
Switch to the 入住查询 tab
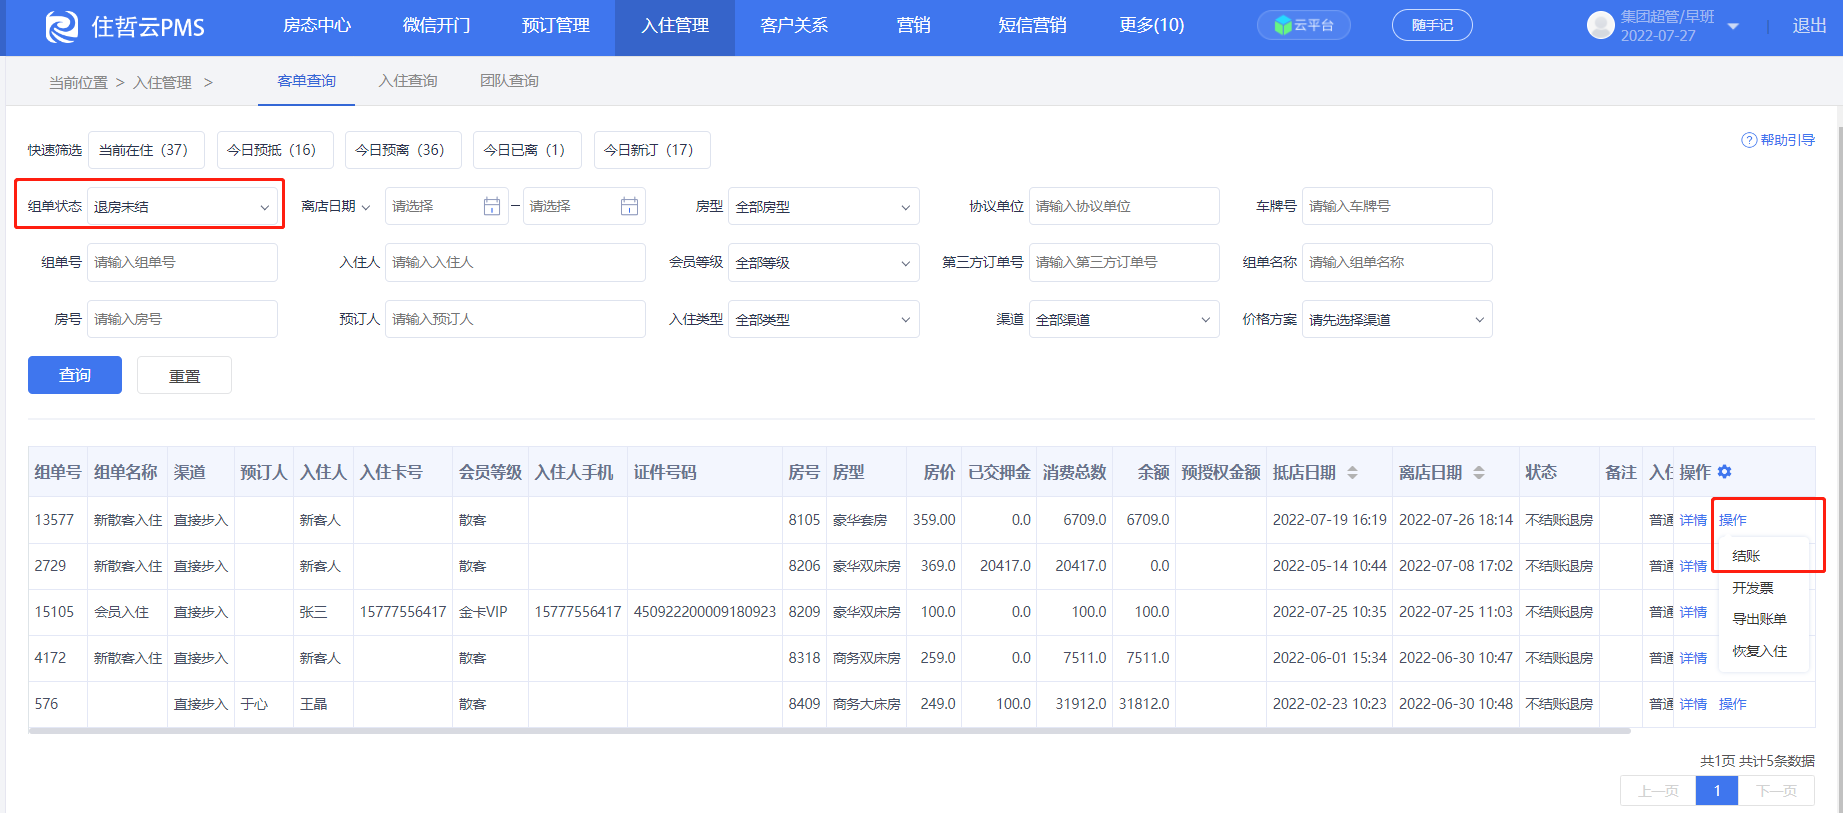click(x=408, y=81)
